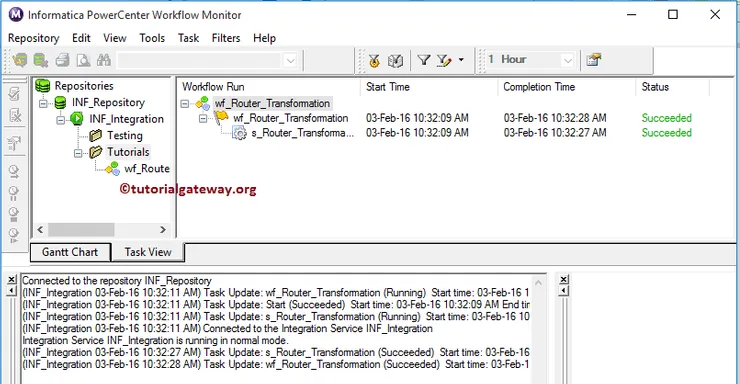740x384 pixels.
Task: Collapse the Tutorials folder node
Action: pos(78,153)
